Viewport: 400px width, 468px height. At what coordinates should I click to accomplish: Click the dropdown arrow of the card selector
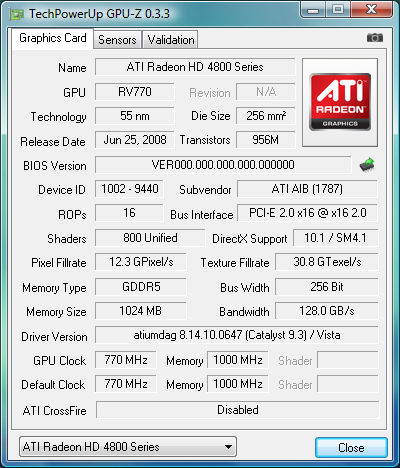click(228, 447)
